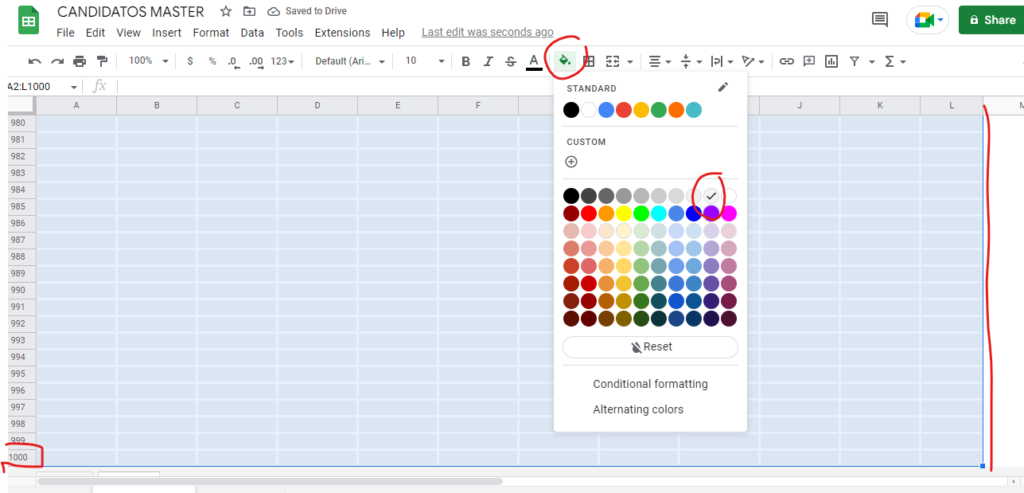This screenshot has height=493, width=1024.
Task: Choose Alternating colors option
Action: click(x=638, y=409)
